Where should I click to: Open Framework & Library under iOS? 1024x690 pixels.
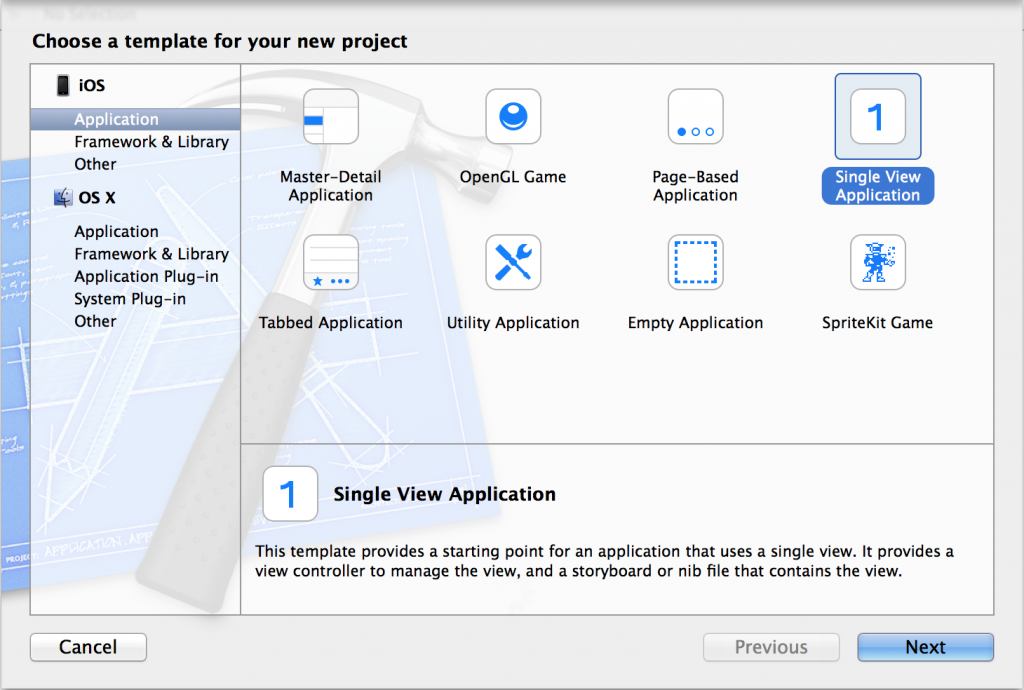151,142
